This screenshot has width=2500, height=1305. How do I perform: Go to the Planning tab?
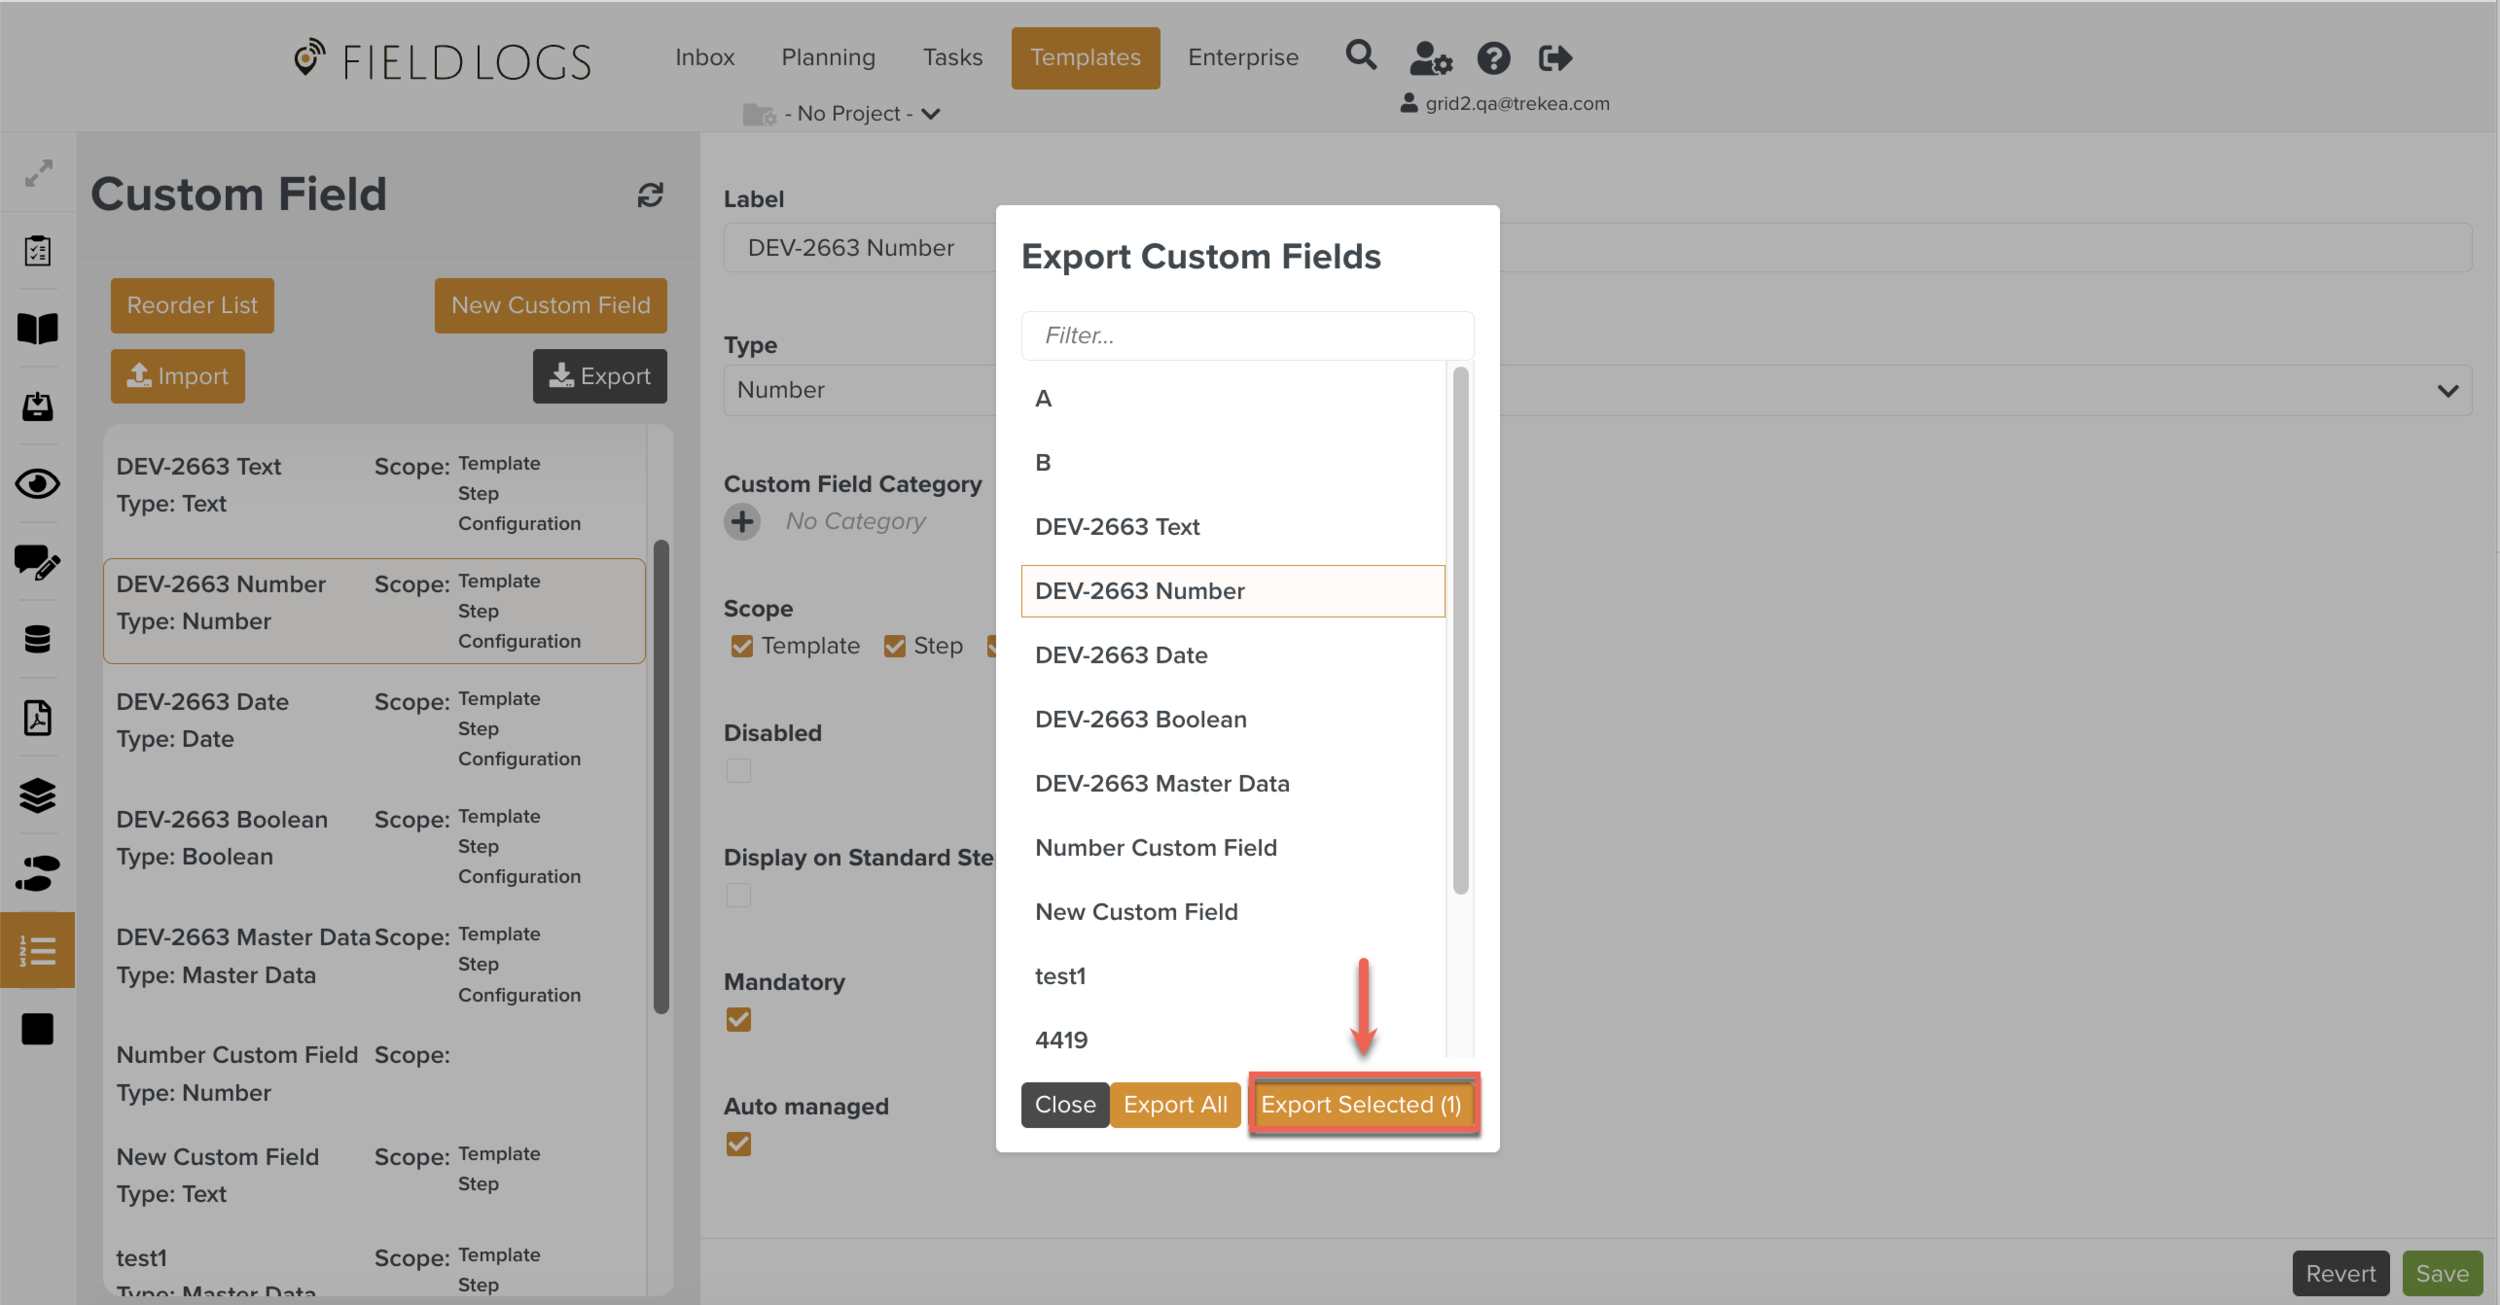pyautogui.click(x=827, y=58)
